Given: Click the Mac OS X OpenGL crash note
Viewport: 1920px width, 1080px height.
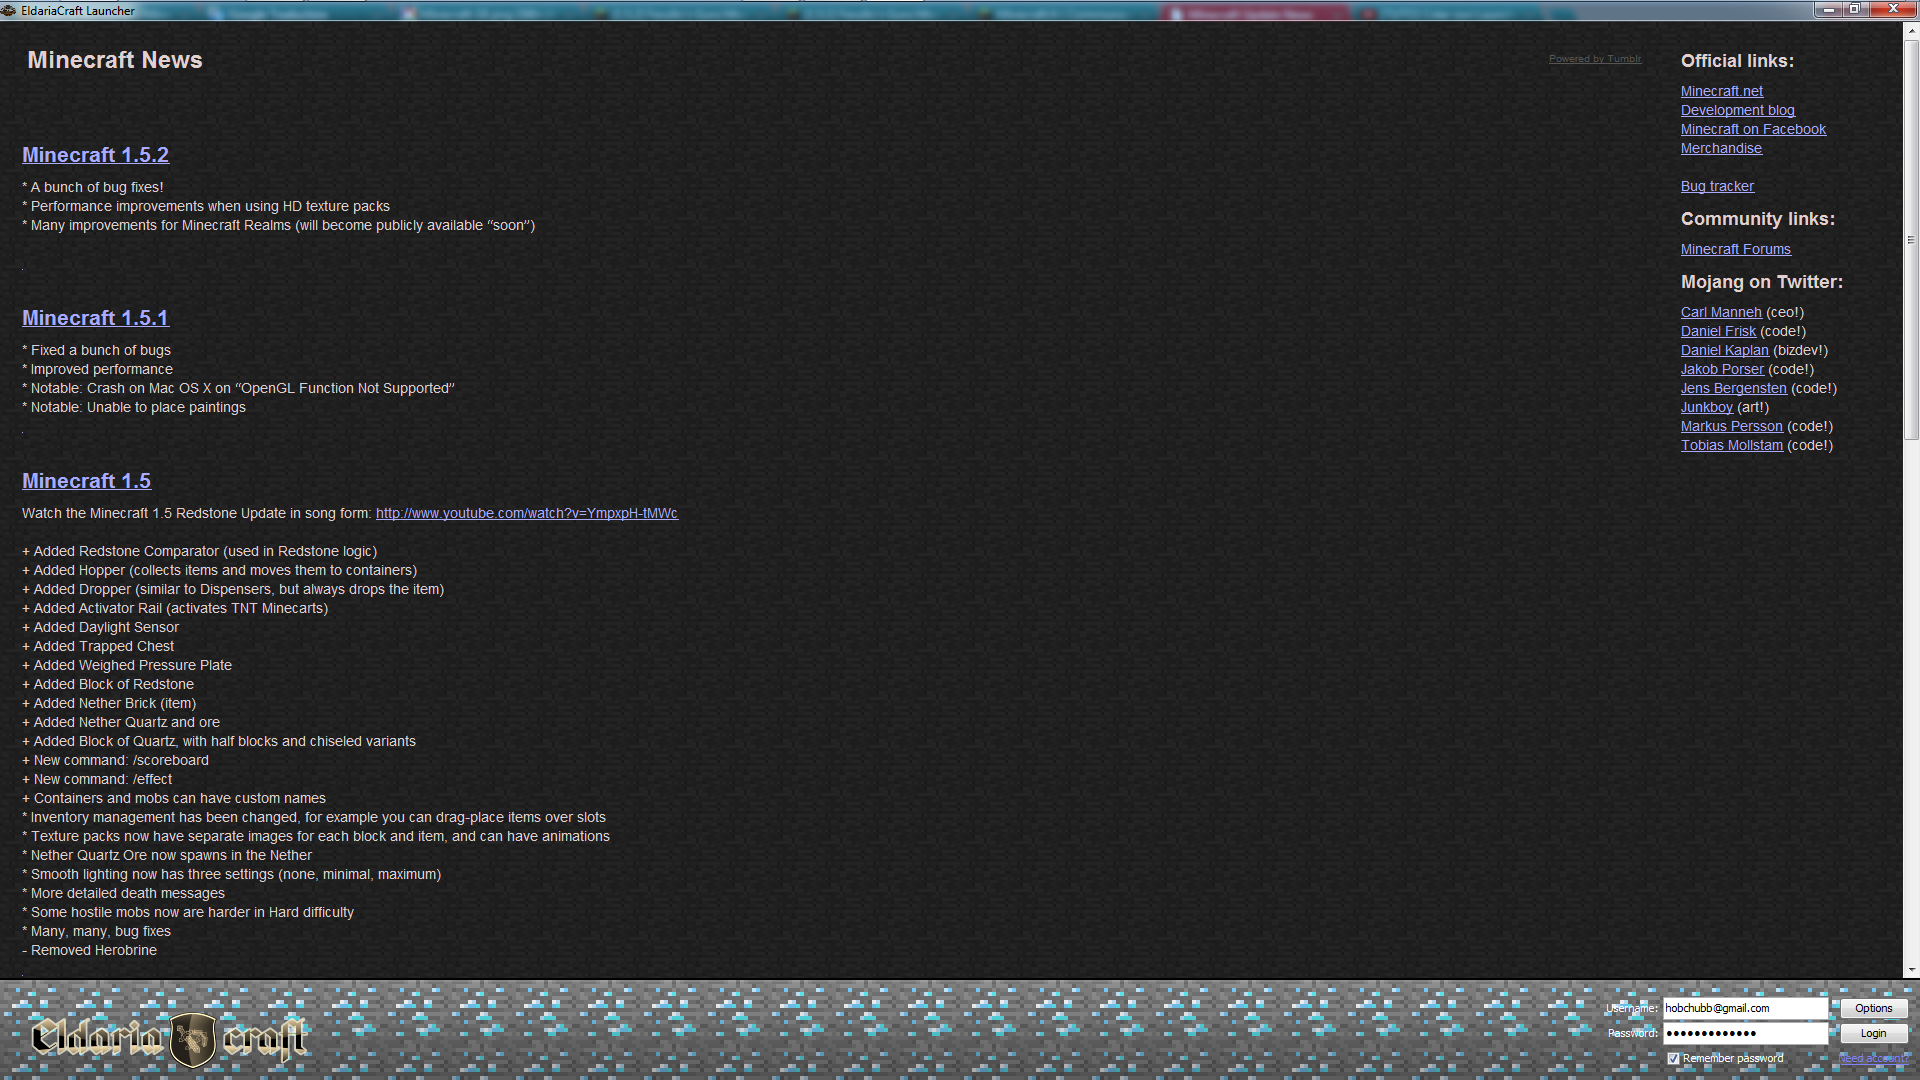Looking at the screenshot, I should click(x=239, y=388).
